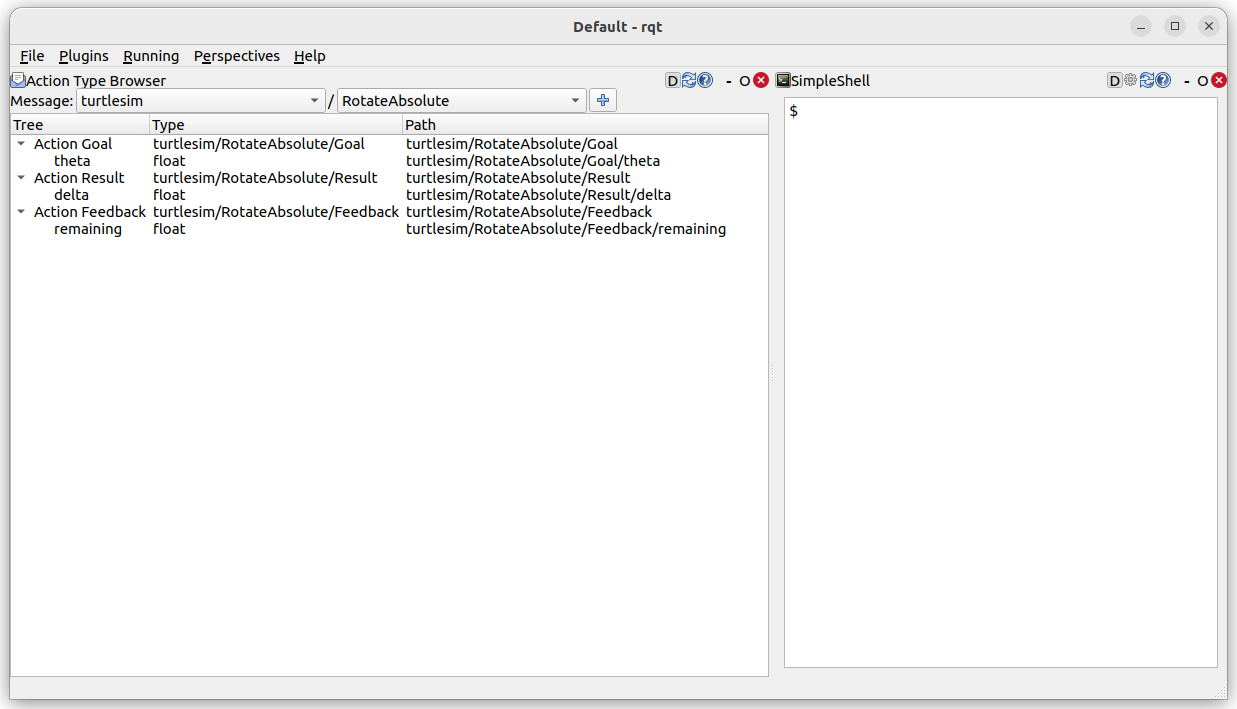1237x709 pixels.
Task: Open the Help menu
Action: coord(310,56)
